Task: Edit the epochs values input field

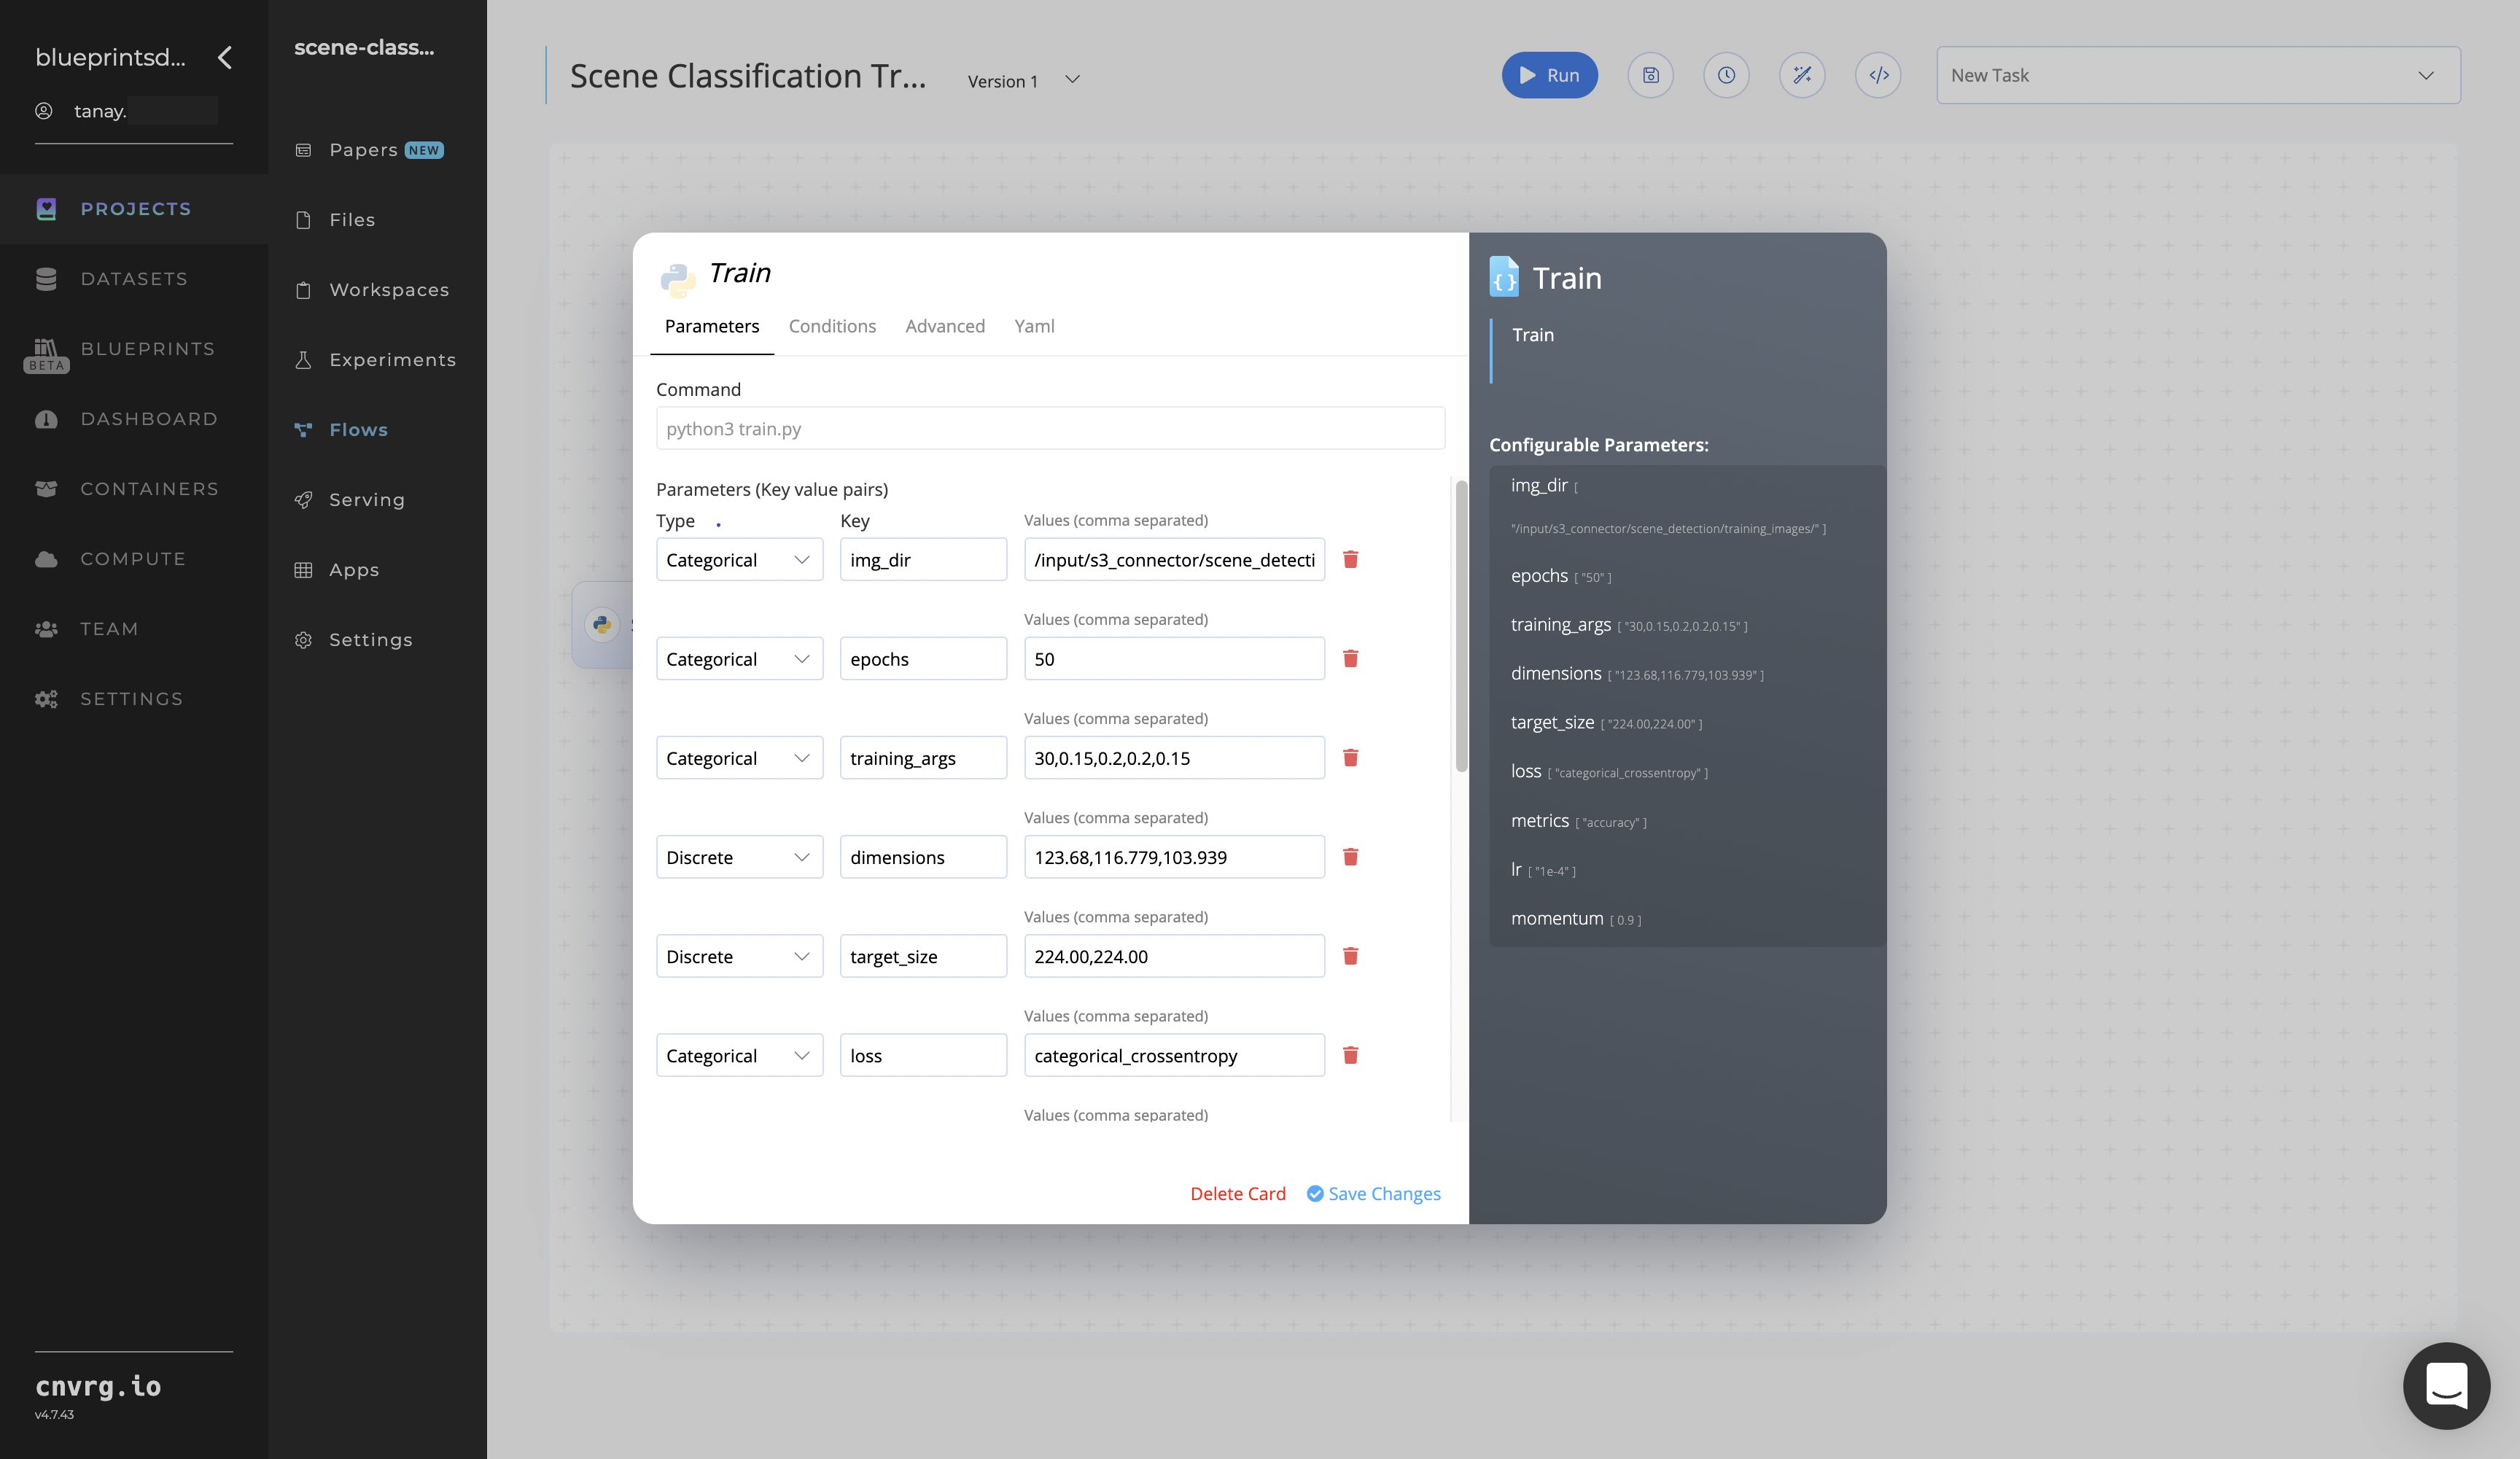Action: pyautogui.click(x=1174, y=658)
